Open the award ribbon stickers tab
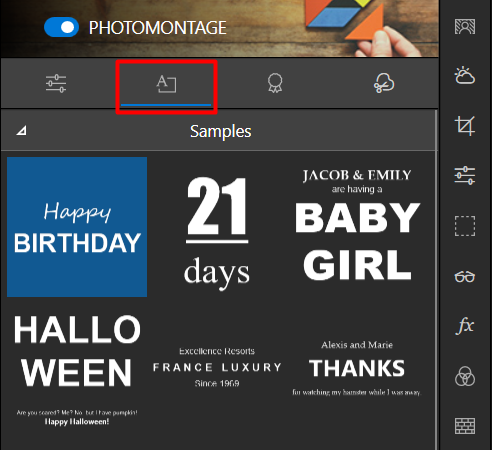Viewport: 492px width, 450px height. pyautogui.click(x=275, y=83)
